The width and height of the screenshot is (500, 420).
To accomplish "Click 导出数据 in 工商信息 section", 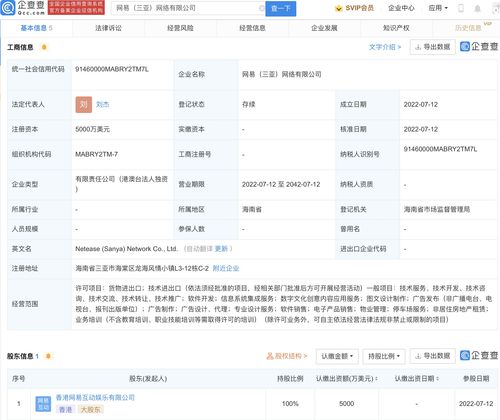I will [x=433, y=47].
